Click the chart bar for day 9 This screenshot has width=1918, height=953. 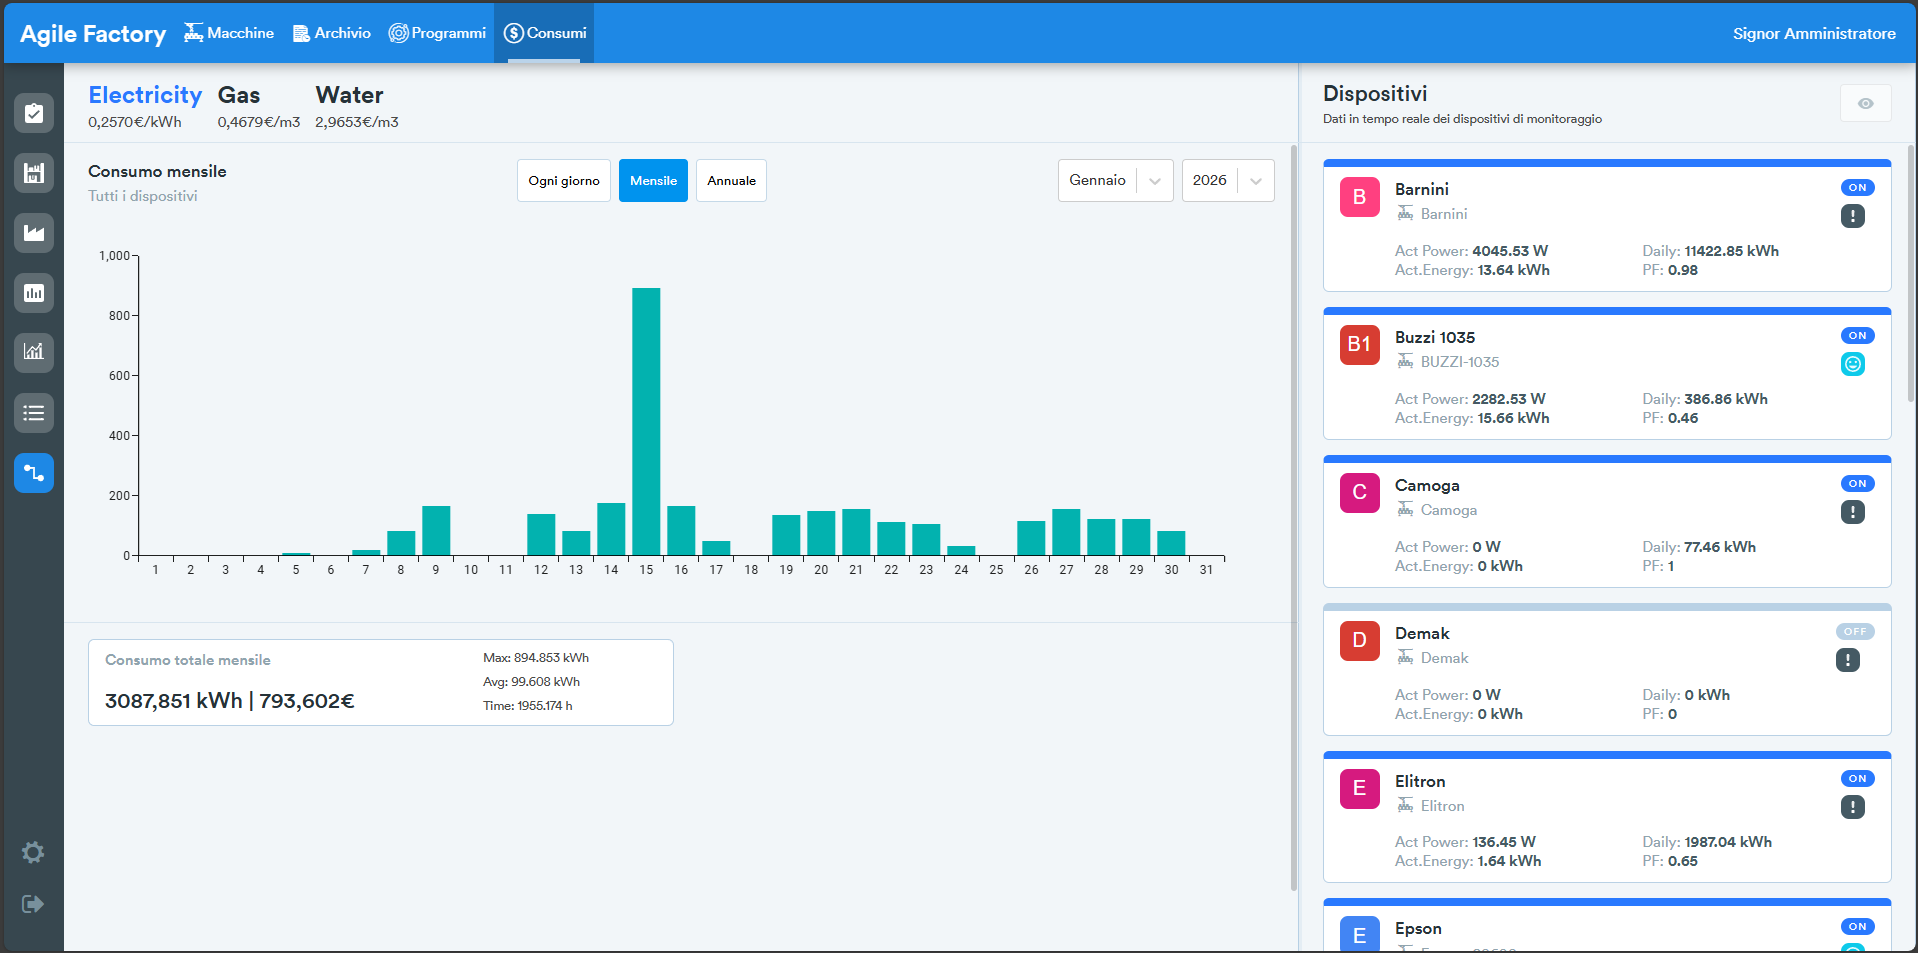click(x=436, y=530)
